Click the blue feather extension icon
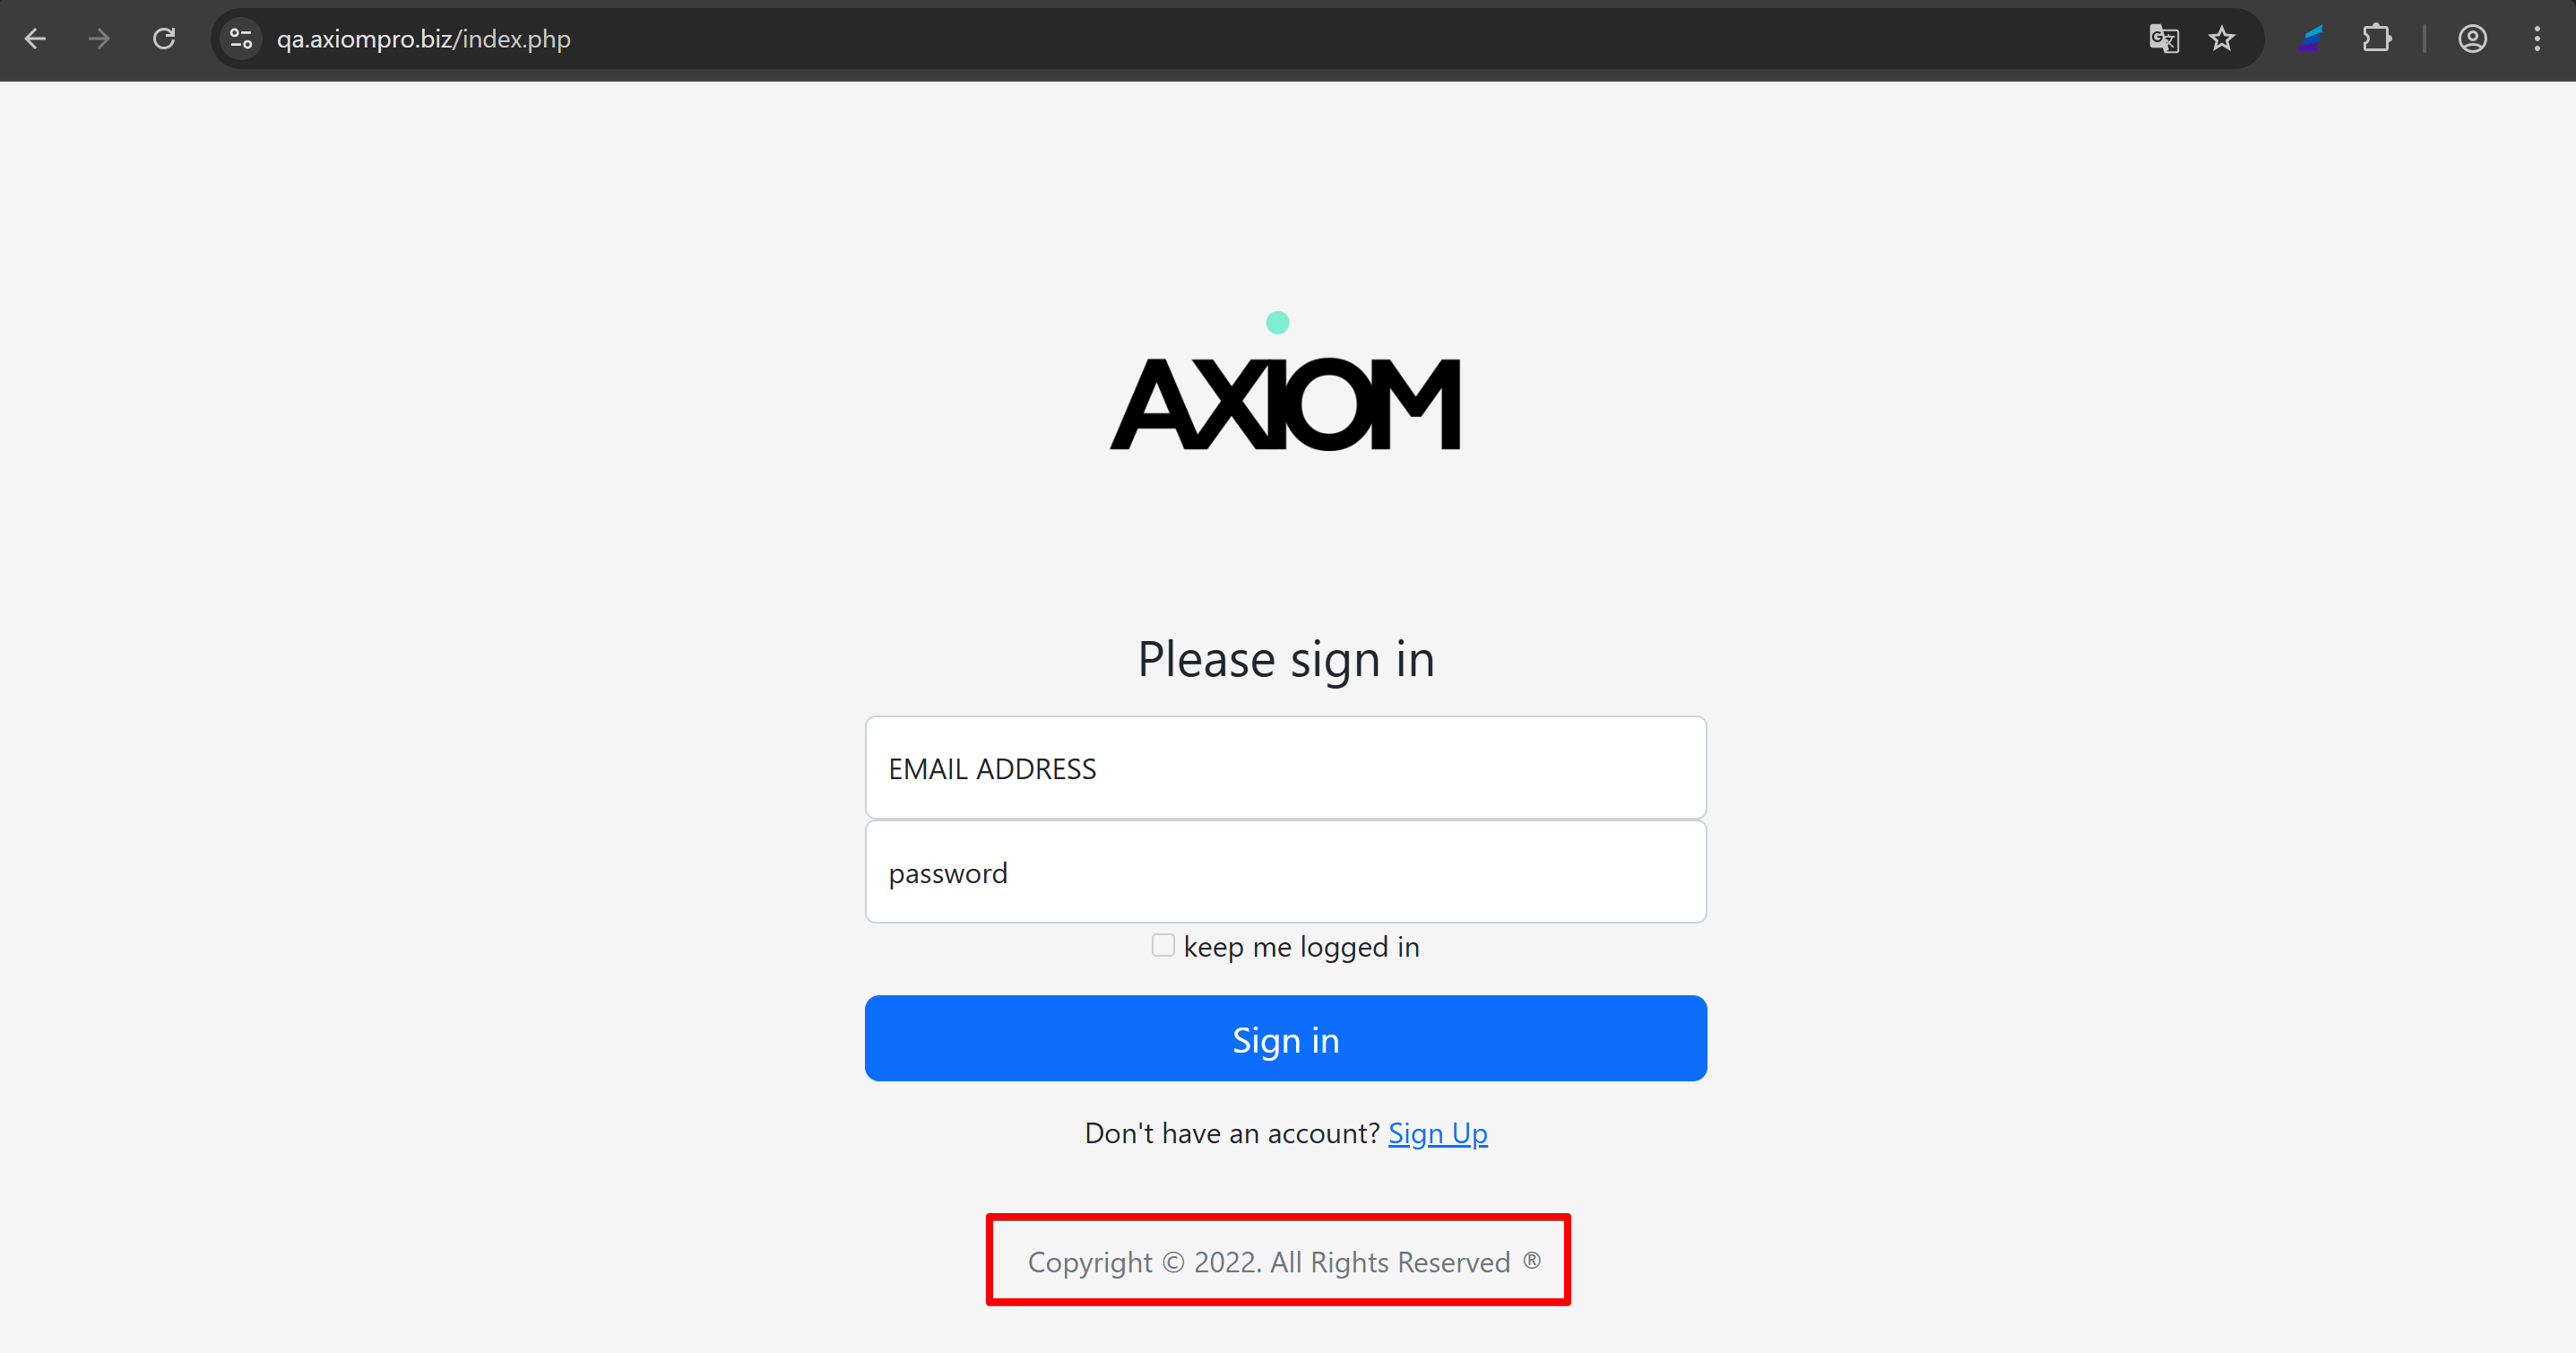The image size is (2576, 1353). click(x=2310, y=39)
